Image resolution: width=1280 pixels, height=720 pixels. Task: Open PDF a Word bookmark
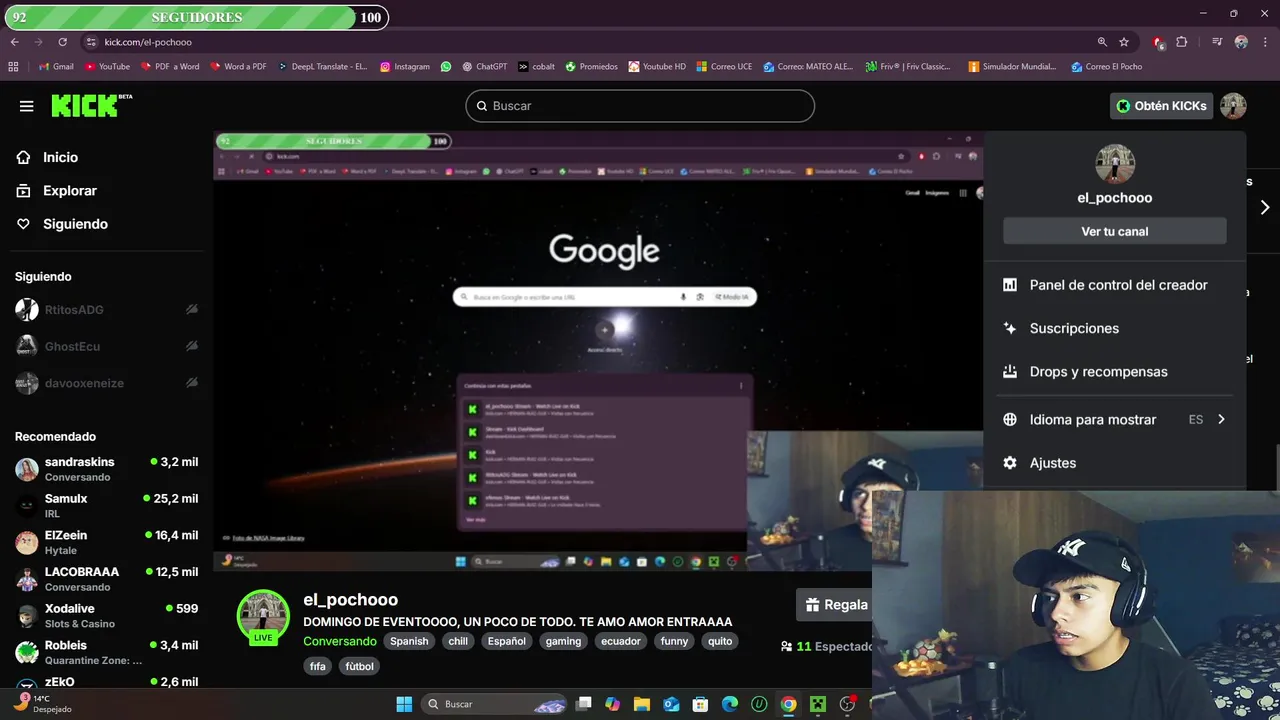click(x=170, y=67)
